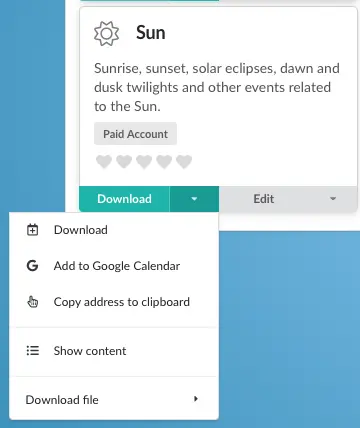Expand the Edit dropdown arrow
Viewport: 360px width, 428px height.
[x=332, y=199]
